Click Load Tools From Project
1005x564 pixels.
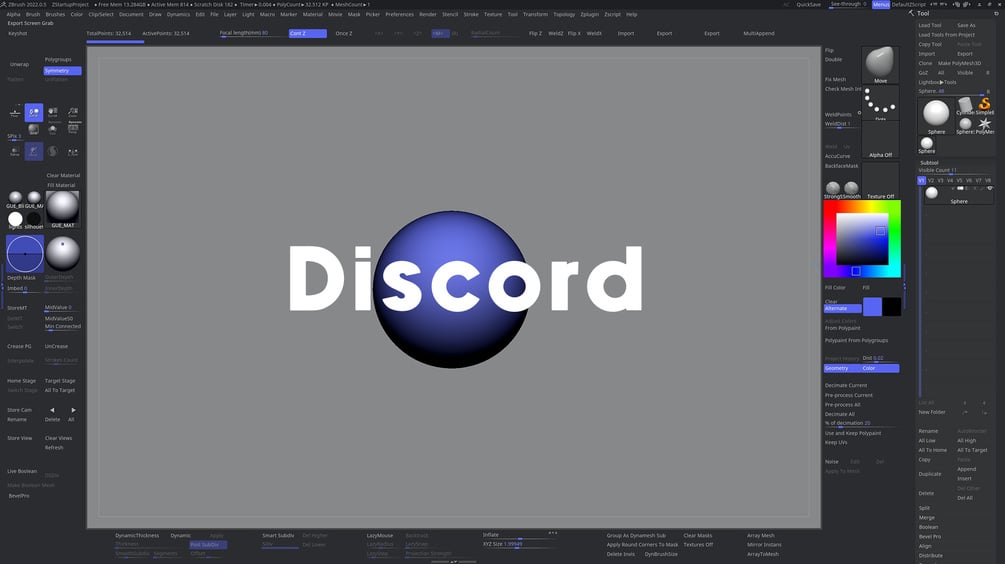point(947,35)
